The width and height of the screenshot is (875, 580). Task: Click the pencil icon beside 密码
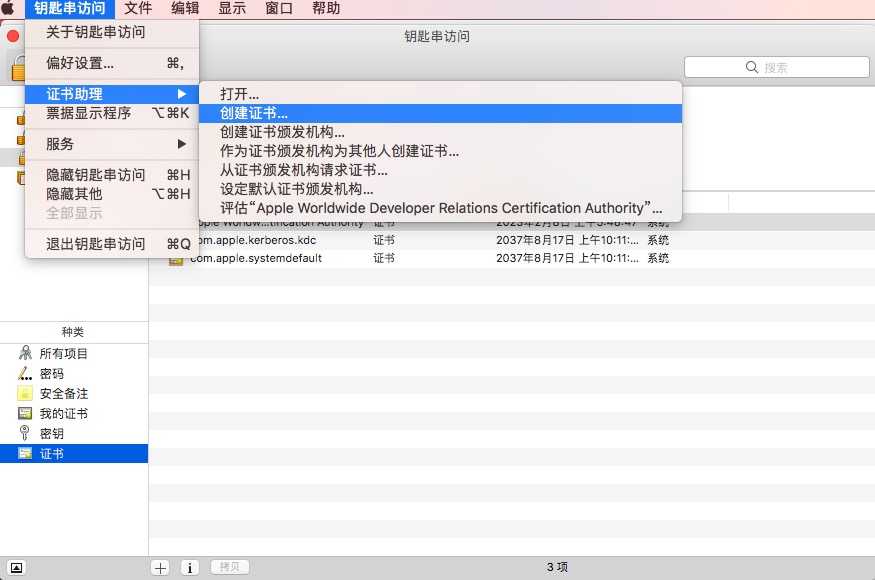click(25, 373)
